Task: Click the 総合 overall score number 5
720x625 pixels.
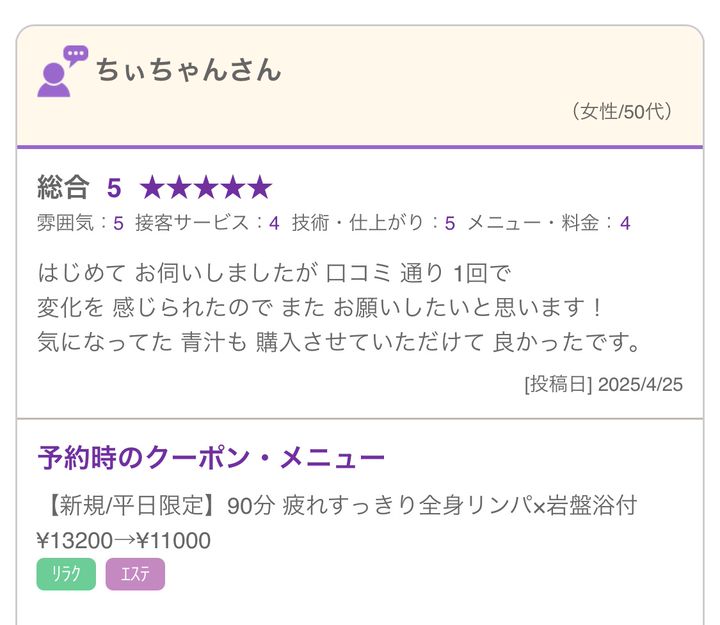Action: pyautogui.click(x=114, y=187)
